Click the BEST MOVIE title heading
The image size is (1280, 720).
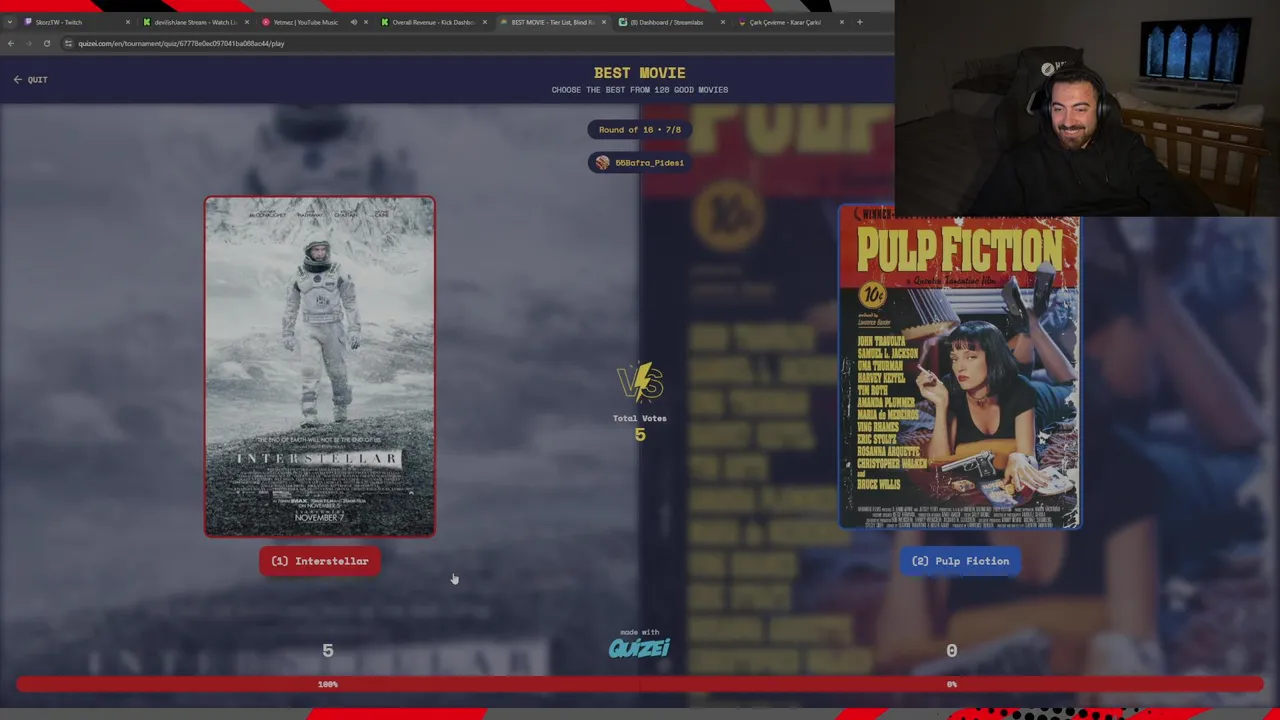[x=640, y=73]
